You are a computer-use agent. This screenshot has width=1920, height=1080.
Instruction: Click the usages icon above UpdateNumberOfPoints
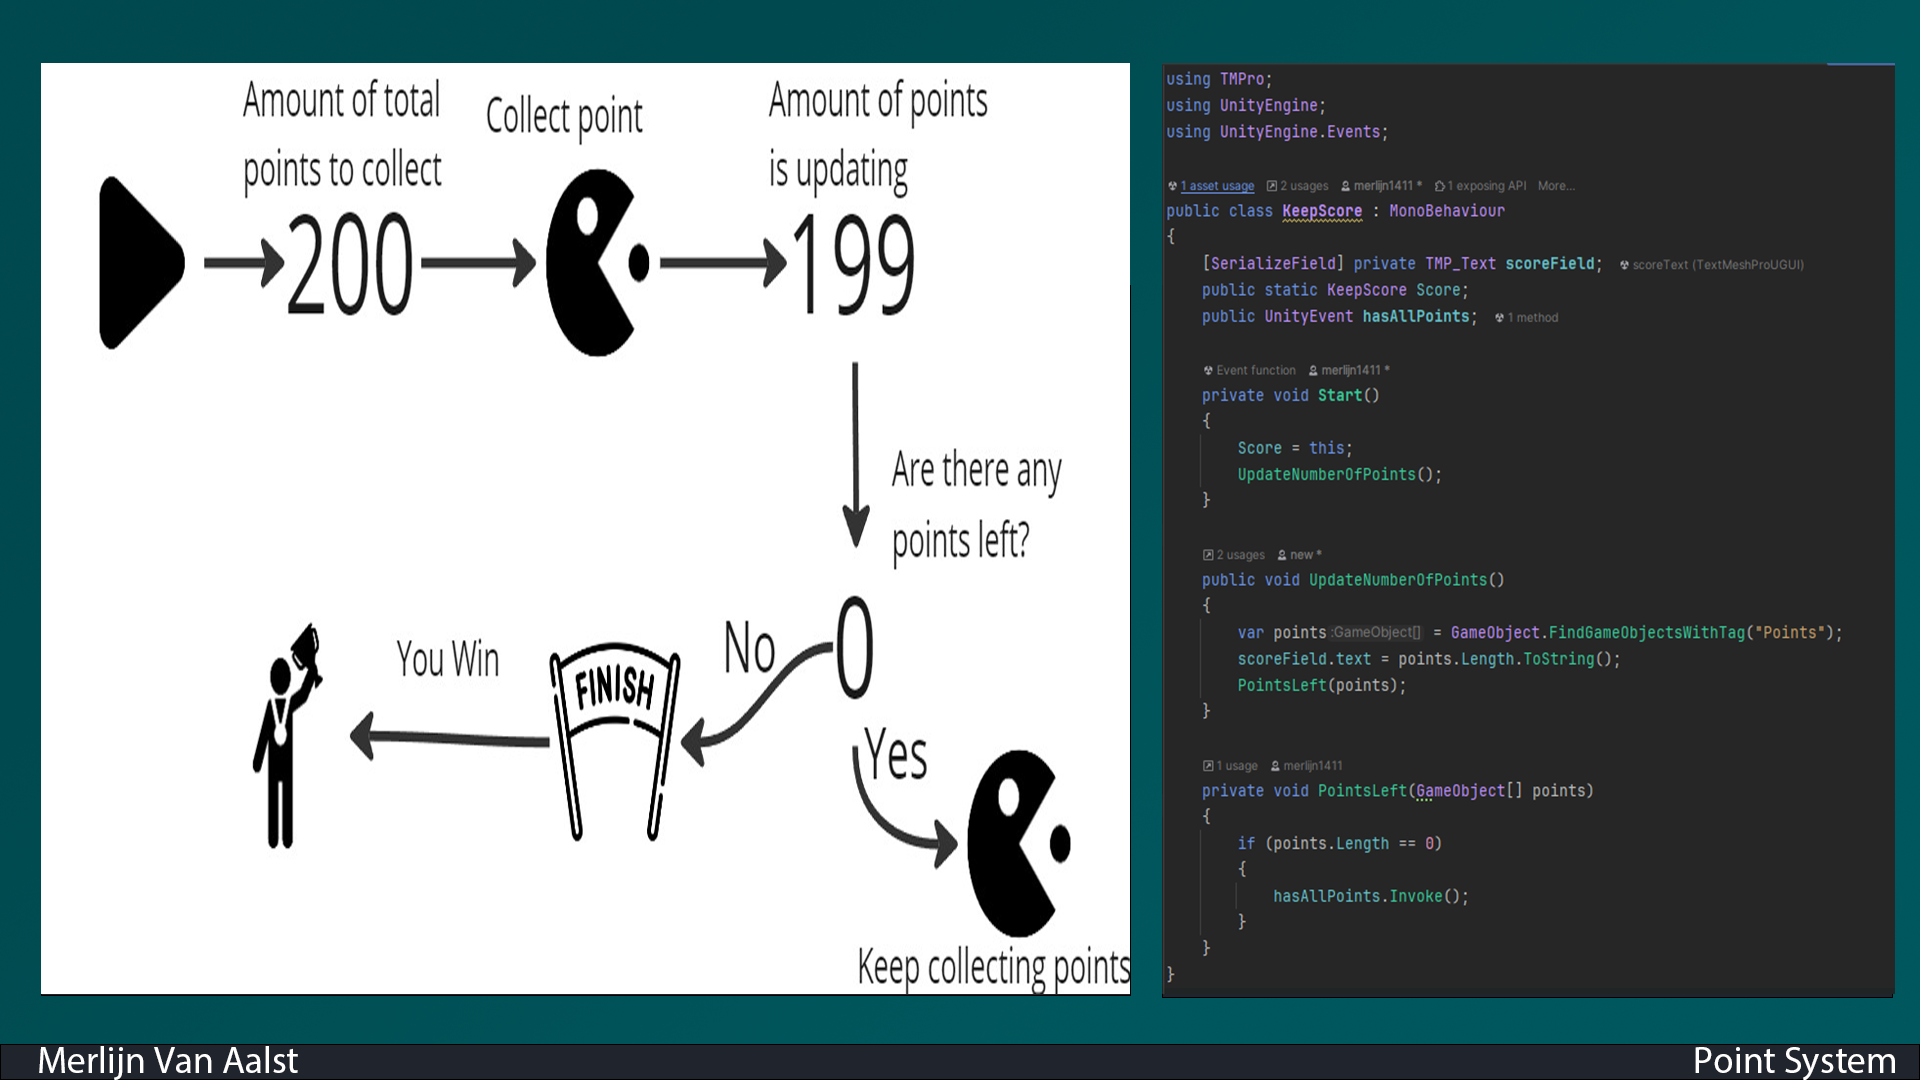[x=1208, y=555]
